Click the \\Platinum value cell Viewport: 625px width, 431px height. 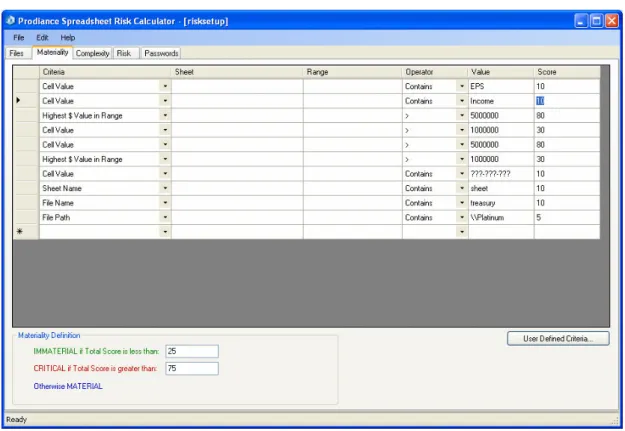point(501,217)
